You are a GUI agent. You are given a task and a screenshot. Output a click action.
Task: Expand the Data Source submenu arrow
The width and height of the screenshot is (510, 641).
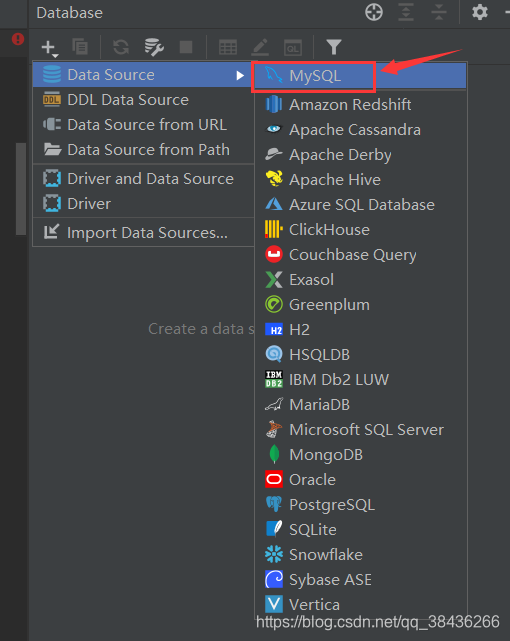[240, 75]
